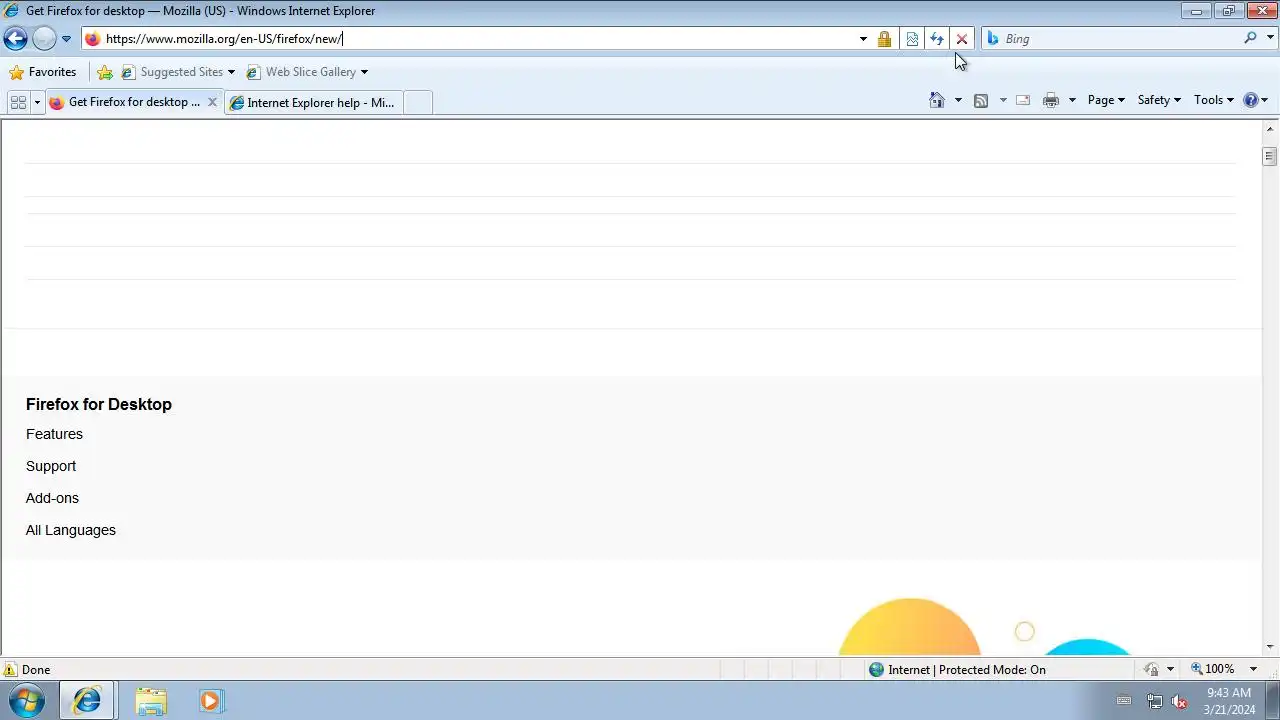This screenshot has height=720, width=1280.
Task: Click the status bar warning icon near Done
Action: pos(10,670)
